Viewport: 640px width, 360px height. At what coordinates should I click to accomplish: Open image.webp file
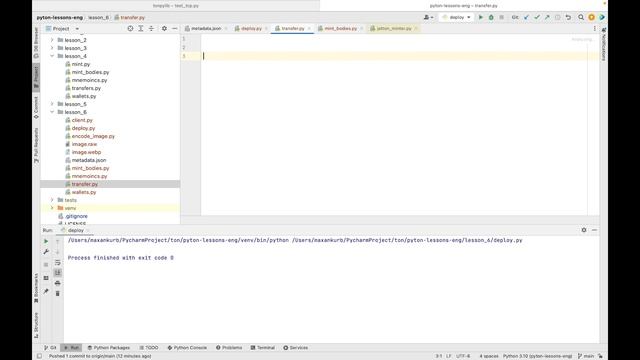(86, 152)
